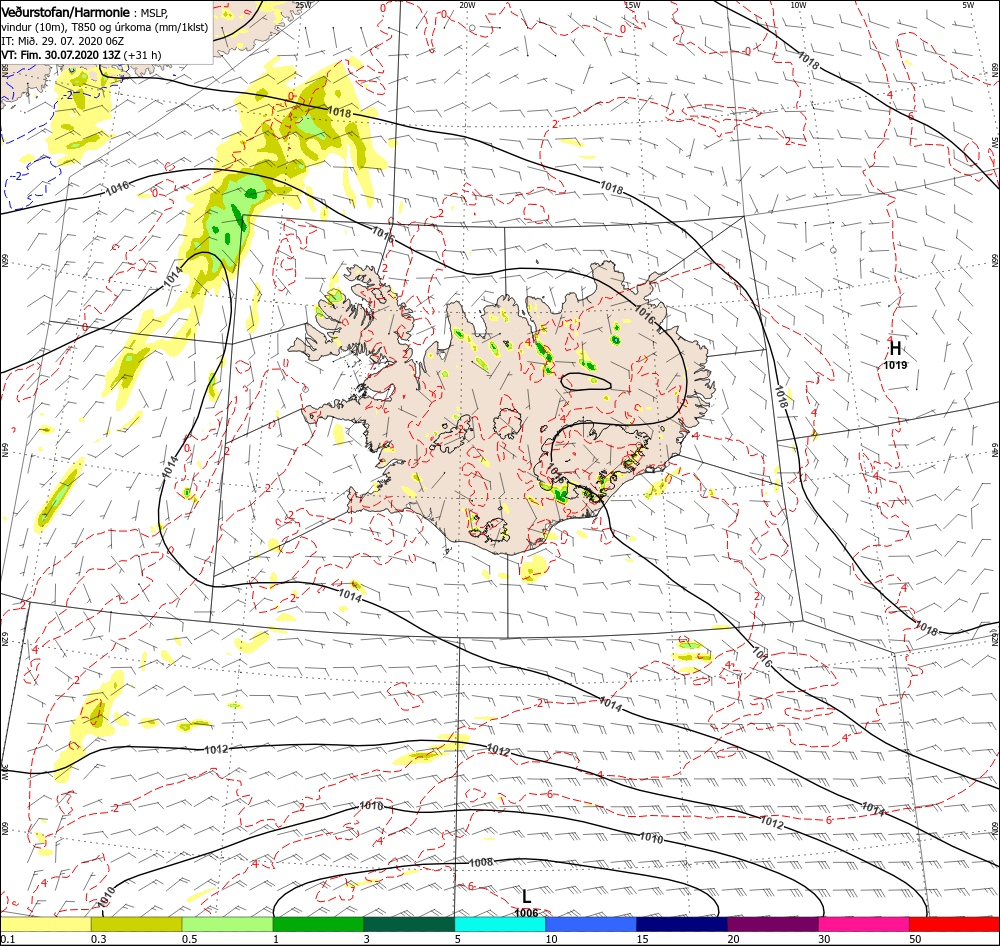Screen dimensions: 1000x946
Task: Click the light green 0.5 legend swatch
Action: click(227, 924)
